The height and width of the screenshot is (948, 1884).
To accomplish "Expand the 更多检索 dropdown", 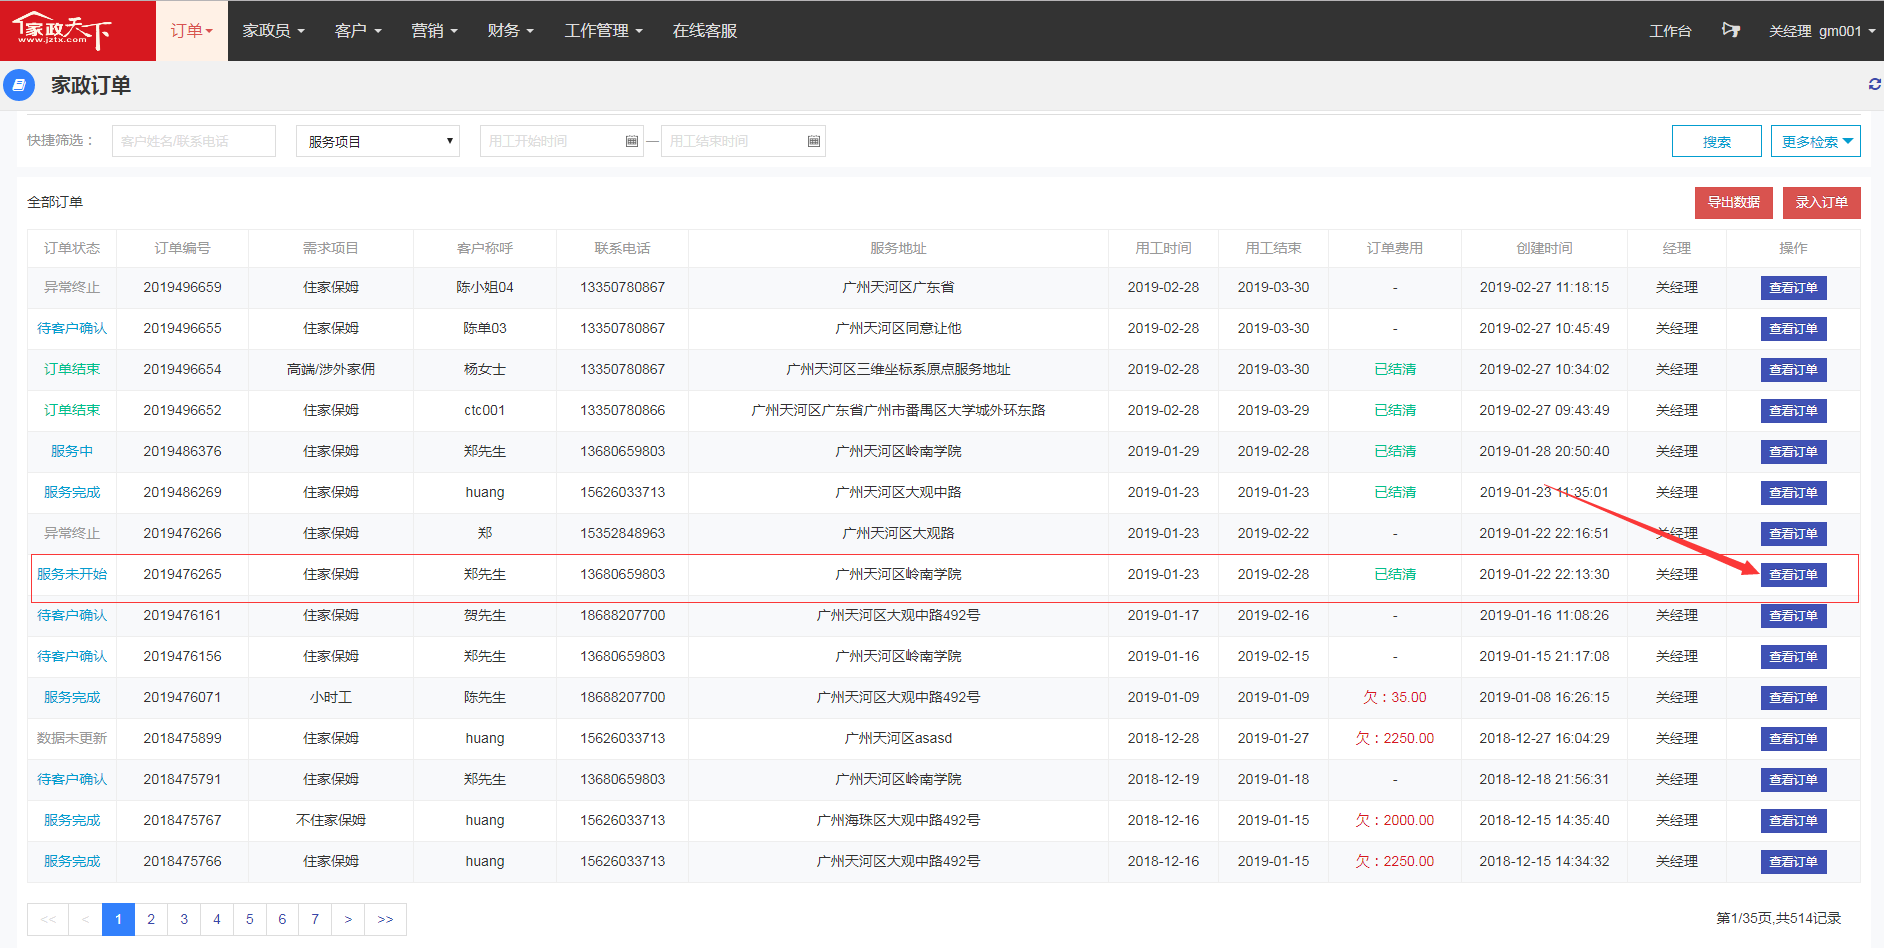I will tap(1816, 141).
